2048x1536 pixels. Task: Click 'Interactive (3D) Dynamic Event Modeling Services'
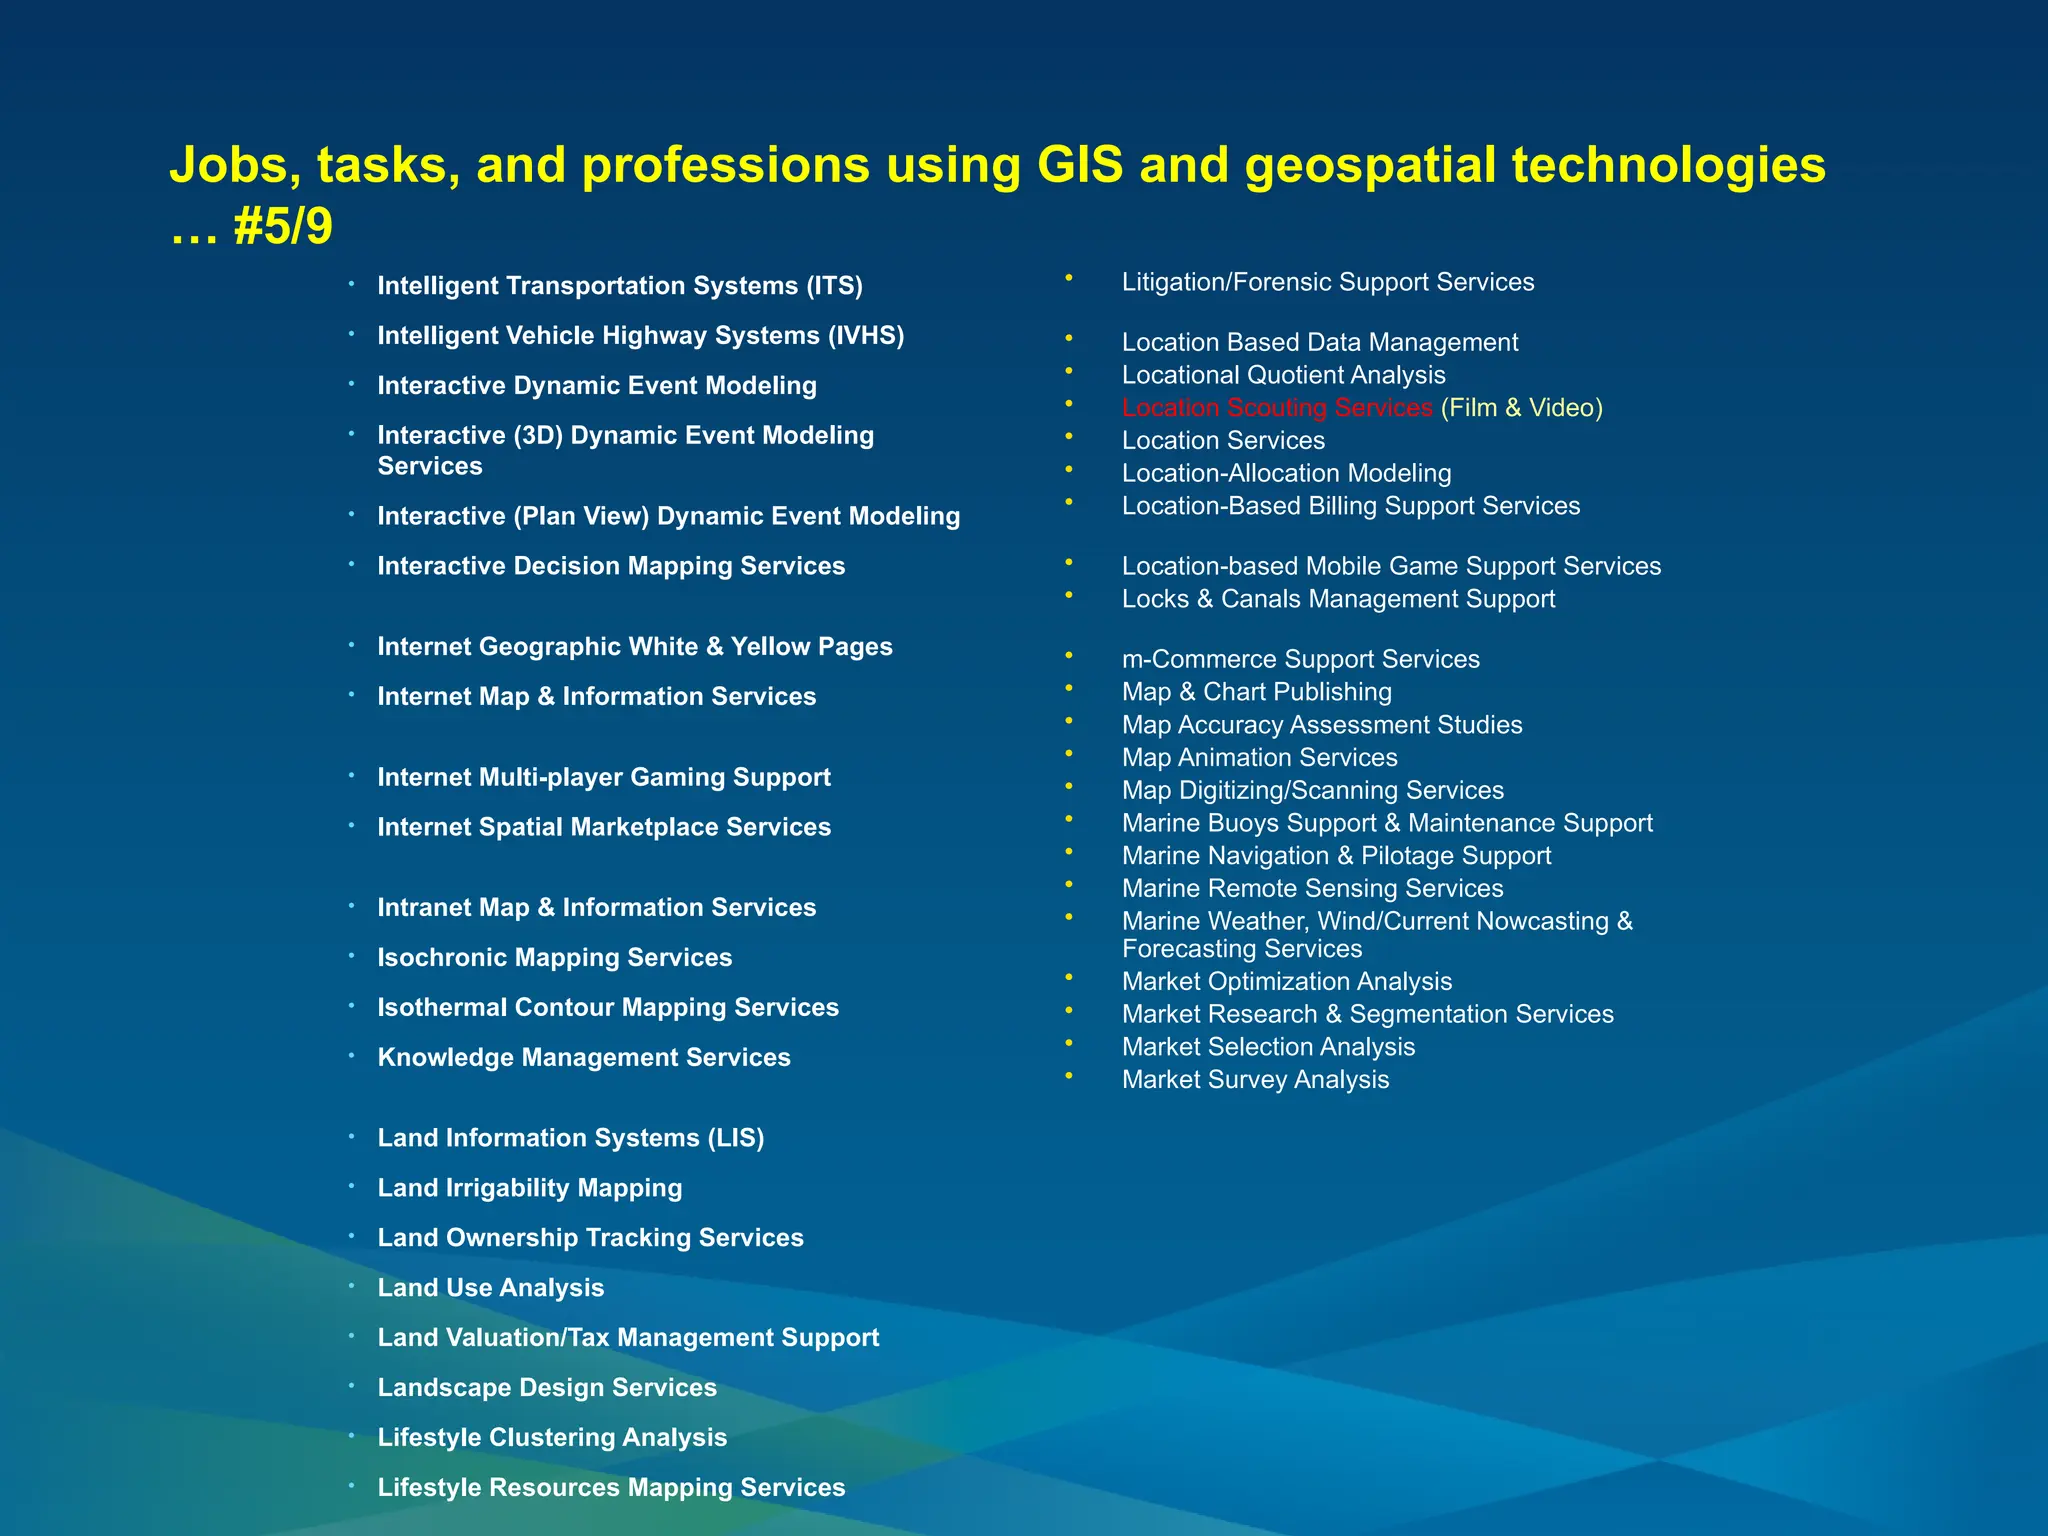[626, 451]
